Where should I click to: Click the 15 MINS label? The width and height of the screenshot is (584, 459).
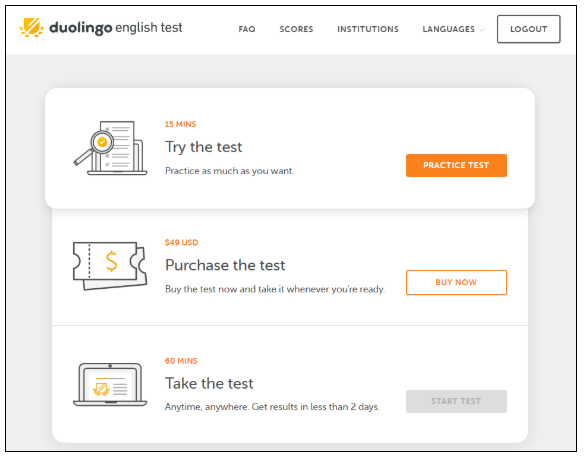(181, 124)
